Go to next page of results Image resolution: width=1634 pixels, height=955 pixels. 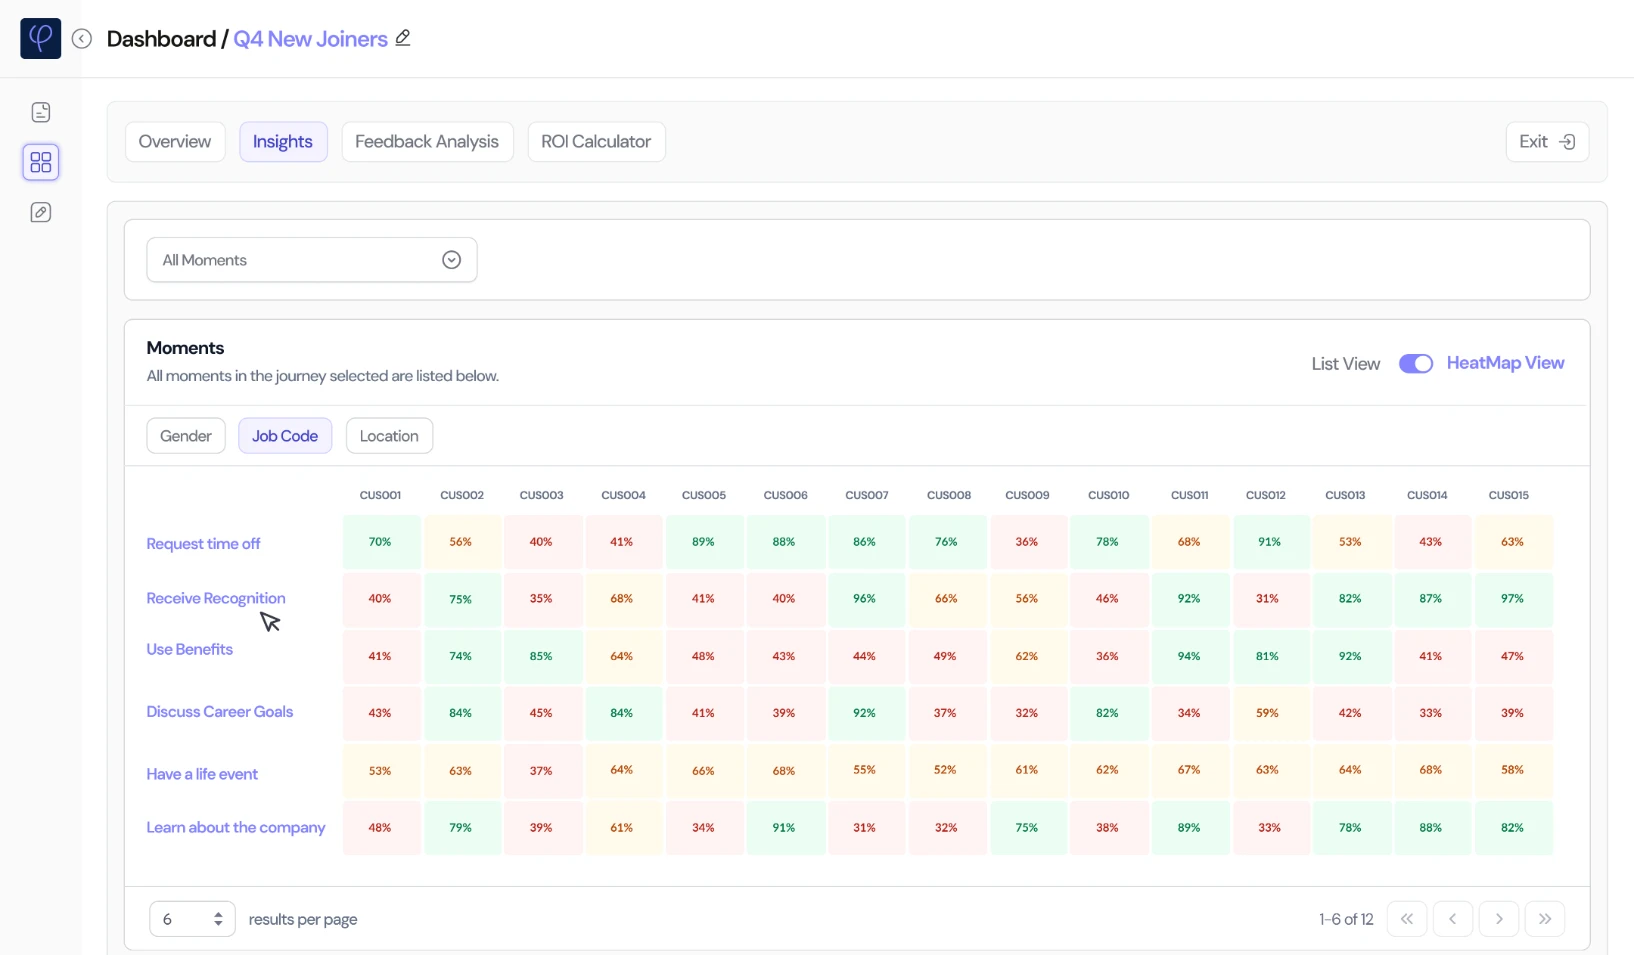pyautogui.click(x=1499, y=919)
